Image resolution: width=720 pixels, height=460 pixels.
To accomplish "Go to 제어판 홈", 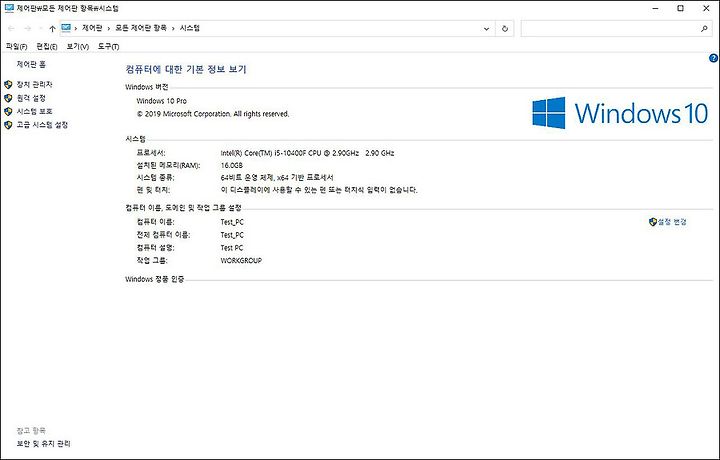I will (x=31, y=64).
